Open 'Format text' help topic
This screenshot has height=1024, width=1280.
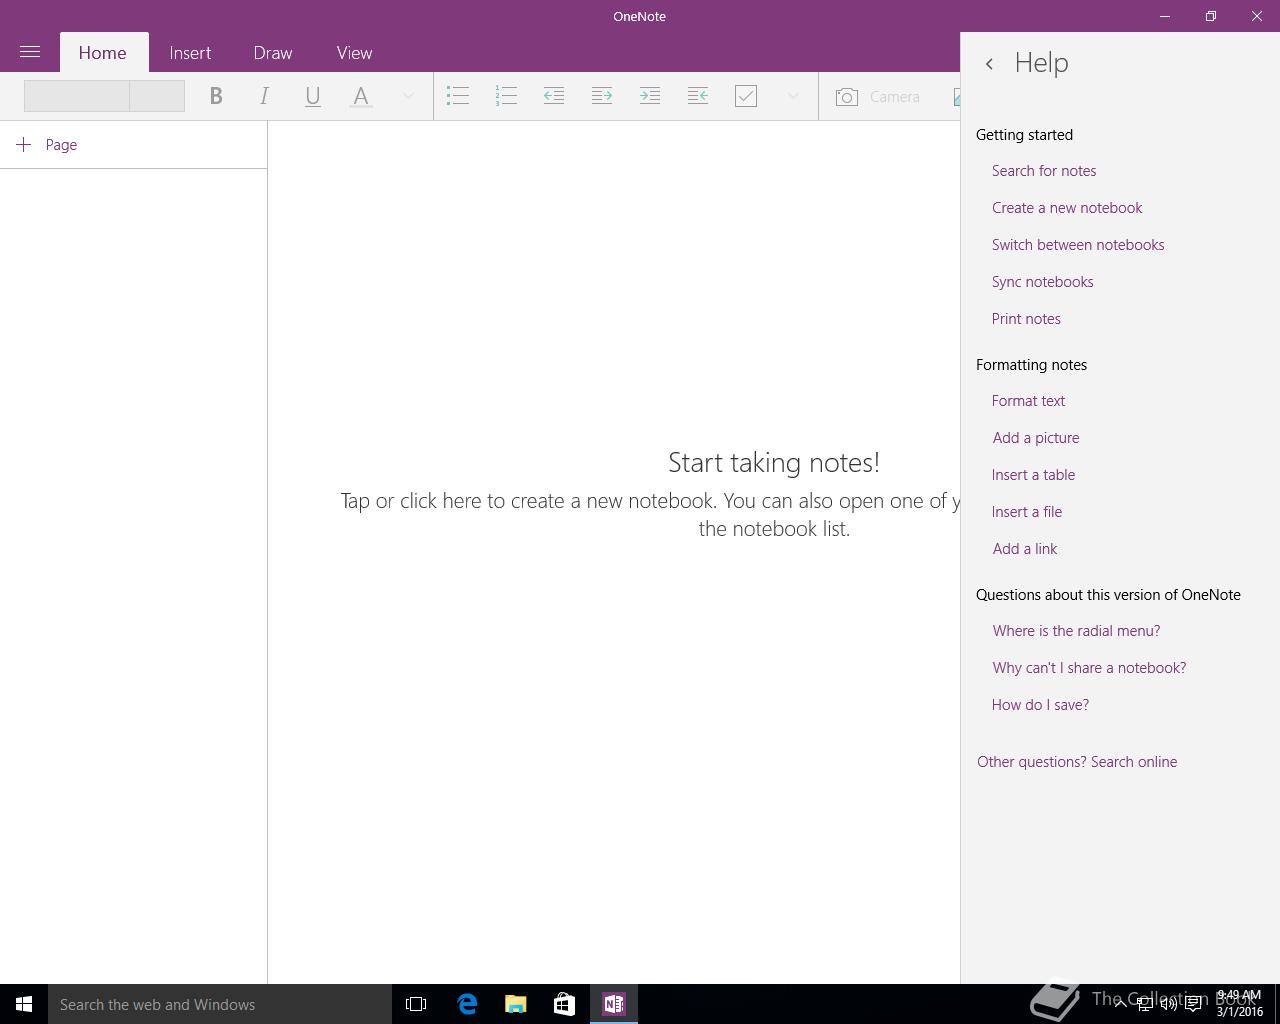pos(1028,401)
